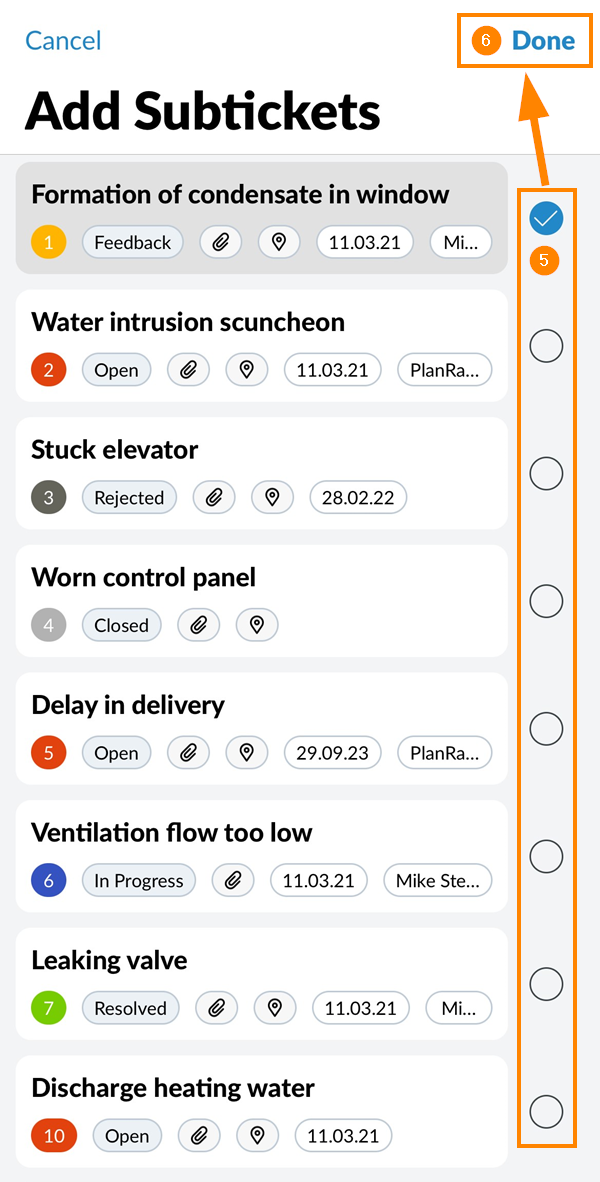Tap the Cancel link
This screenshot has width=600, height=1182.
63,41
